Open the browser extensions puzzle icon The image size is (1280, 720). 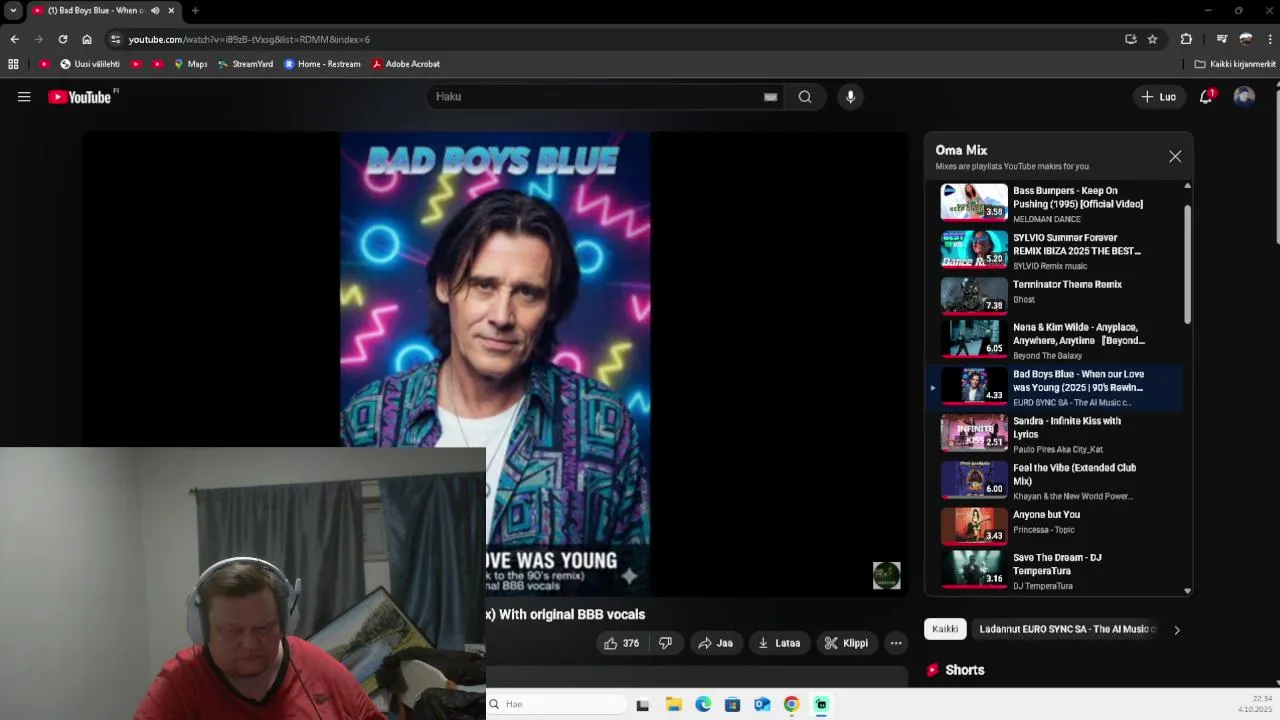click(x=1186, y=39)
